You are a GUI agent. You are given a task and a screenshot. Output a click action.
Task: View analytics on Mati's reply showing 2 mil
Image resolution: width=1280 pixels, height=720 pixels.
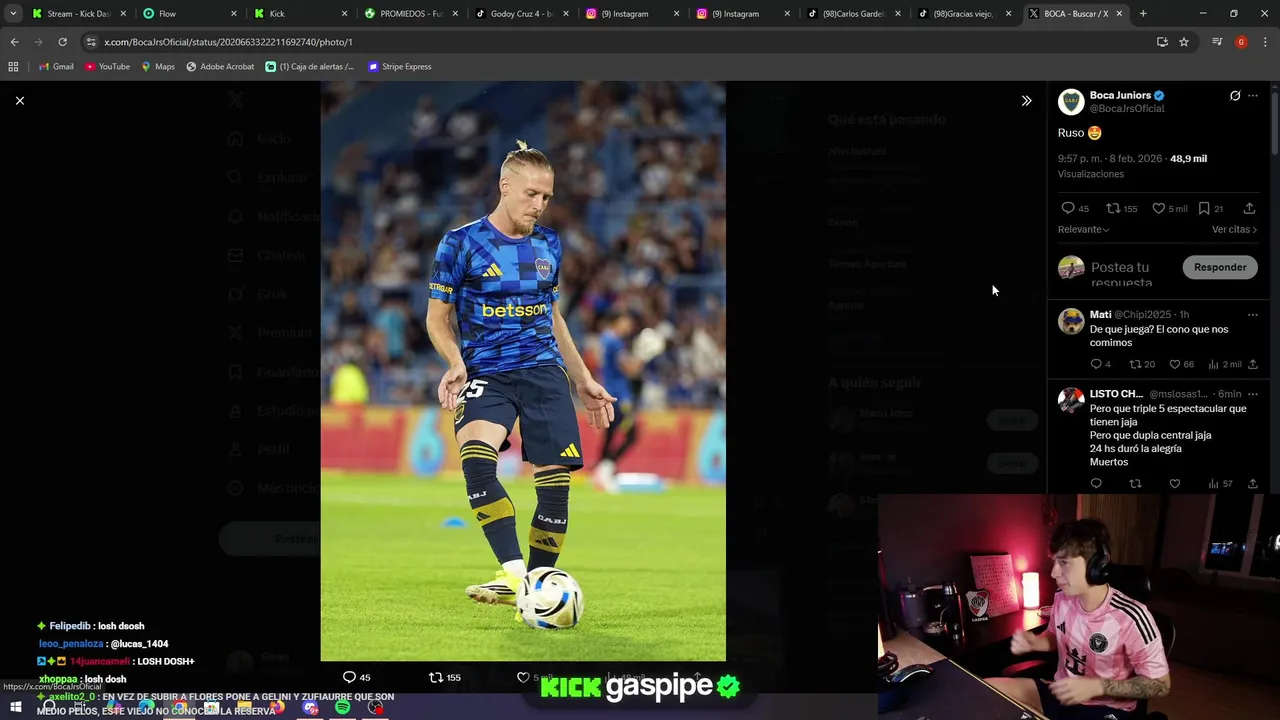pyautogui.click(x=1214, y=364)
